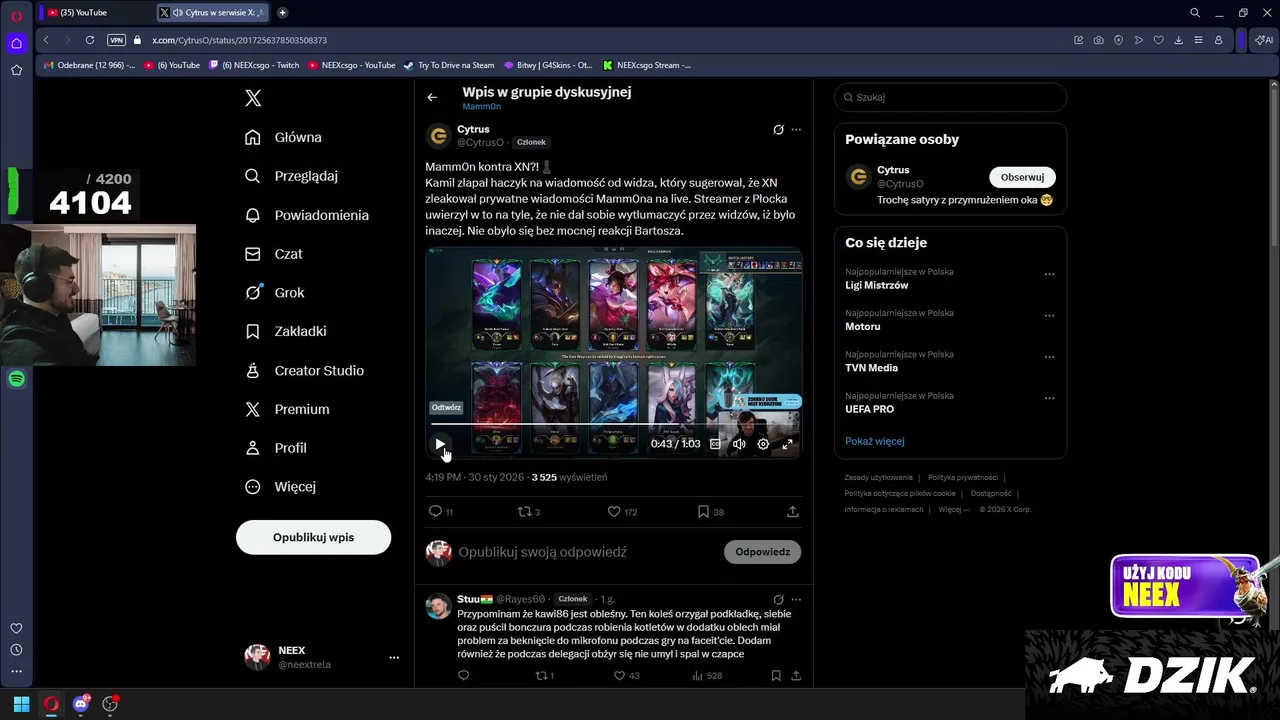Like the Stuu reply
Viewport: 1280px width, 720px height.
click(626, 676)
